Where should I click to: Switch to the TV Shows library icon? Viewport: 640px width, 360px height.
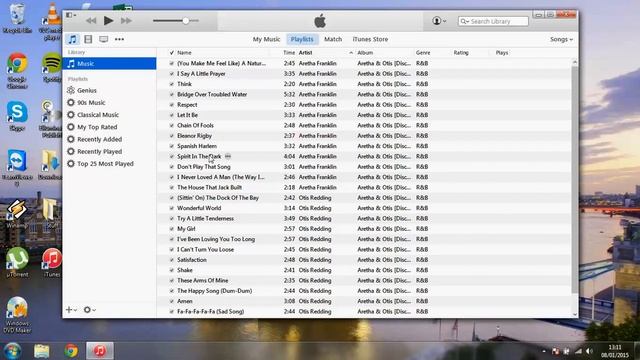[104, 39]
